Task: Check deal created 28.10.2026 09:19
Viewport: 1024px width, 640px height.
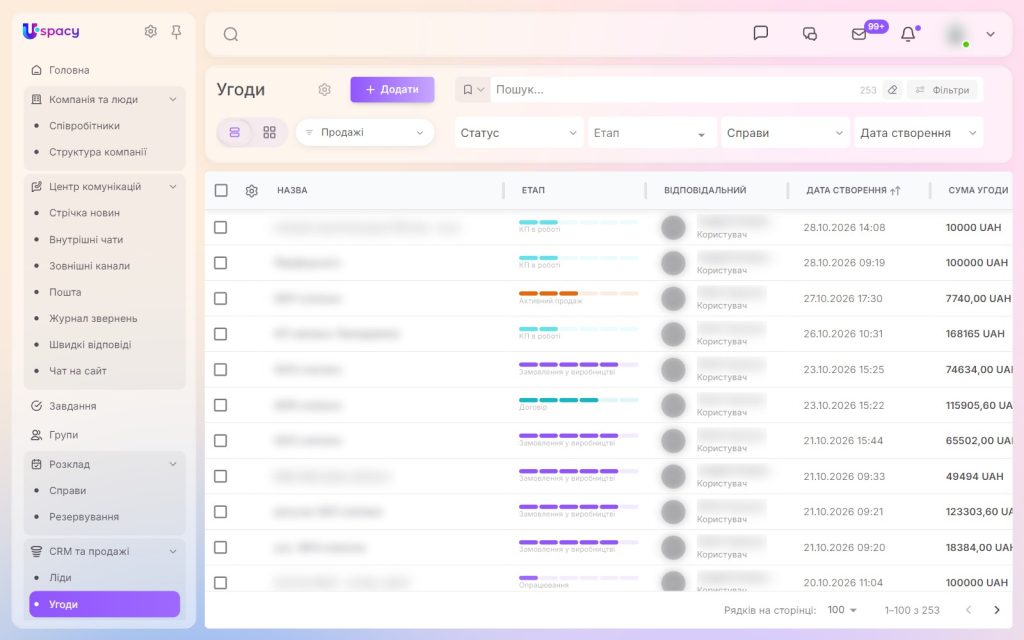Action: [221, 263]
